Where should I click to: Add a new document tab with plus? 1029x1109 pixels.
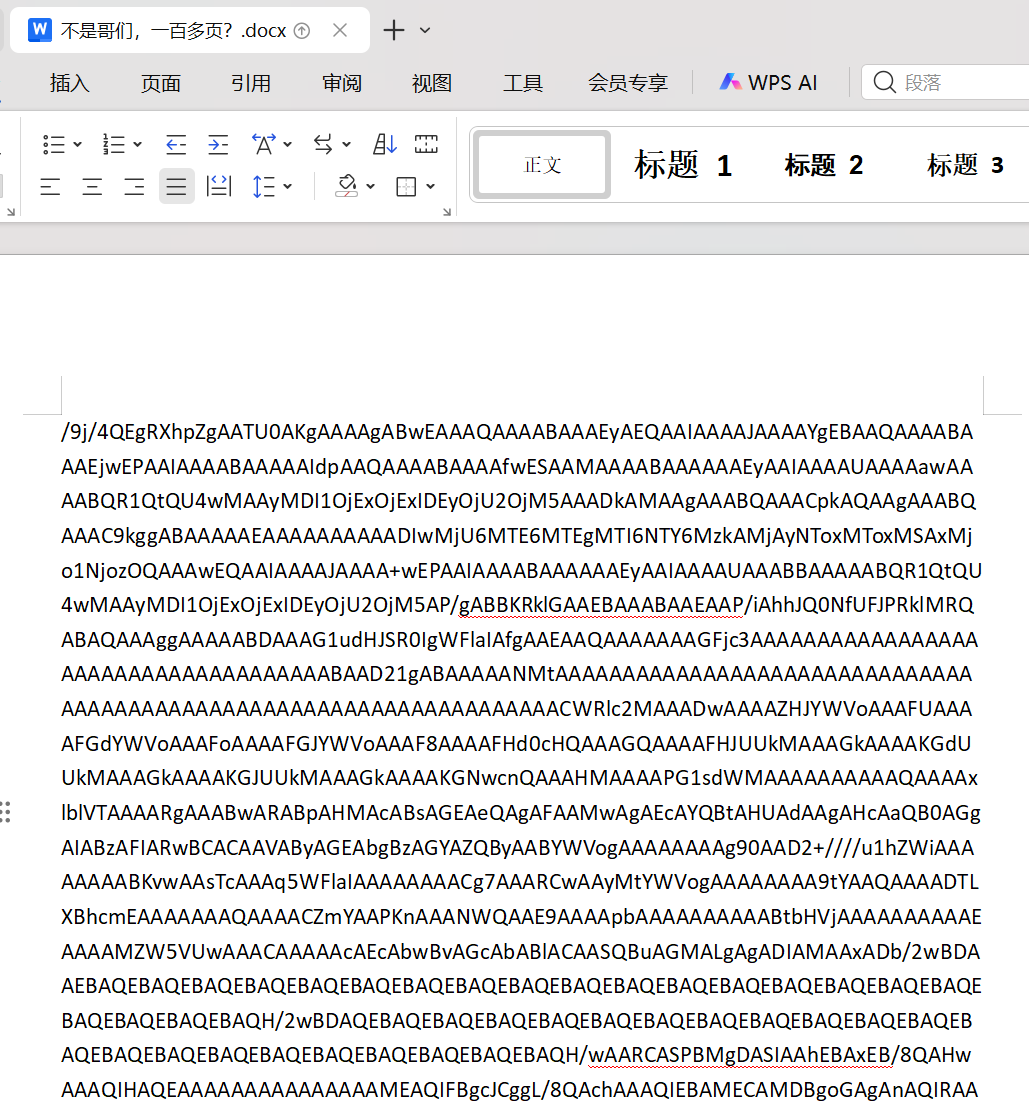click(x=394, y=31)
